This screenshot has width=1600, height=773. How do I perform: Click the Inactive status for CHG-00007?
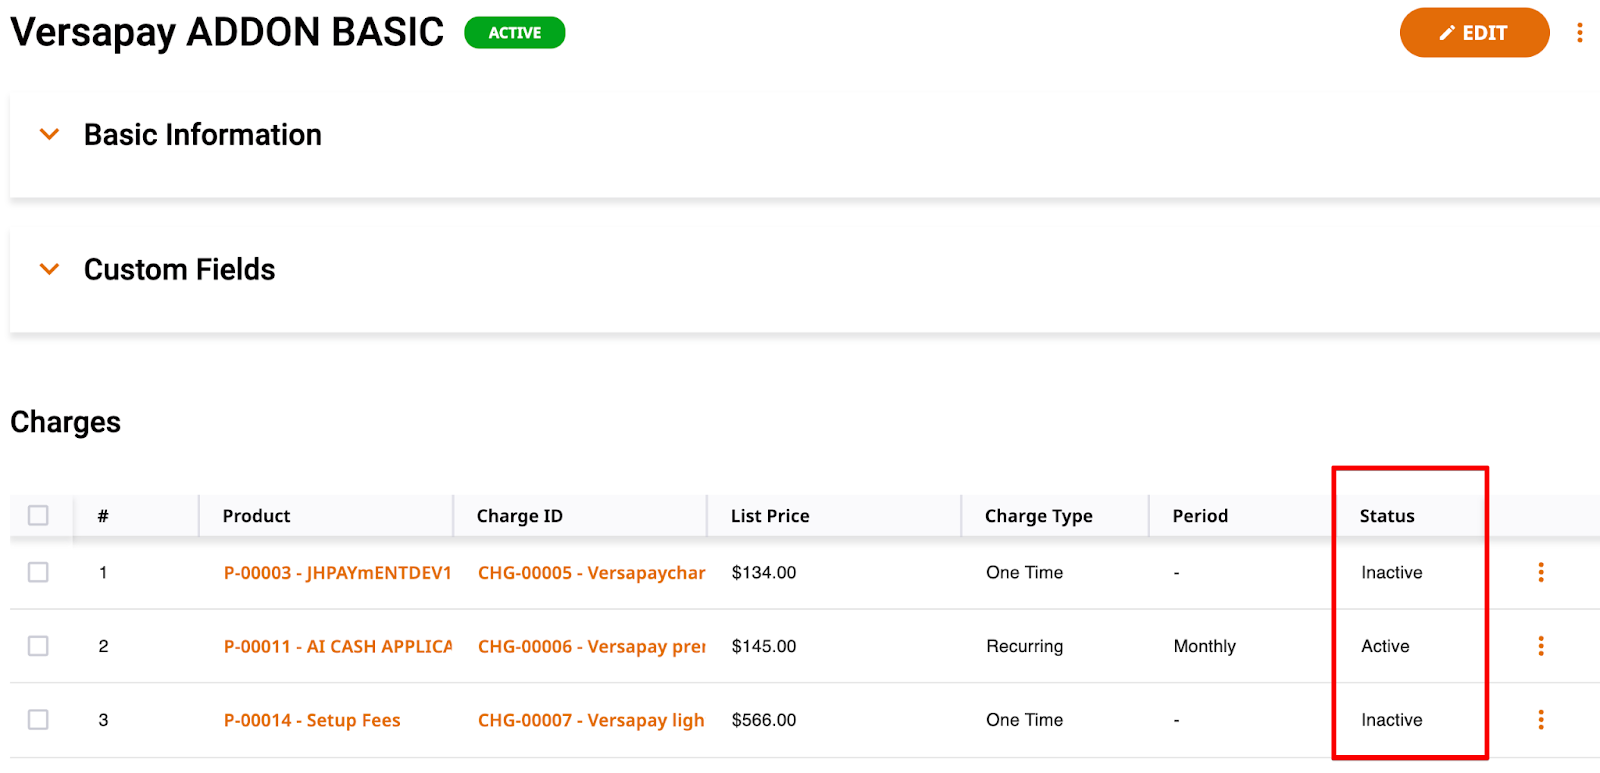[1391, 720]
